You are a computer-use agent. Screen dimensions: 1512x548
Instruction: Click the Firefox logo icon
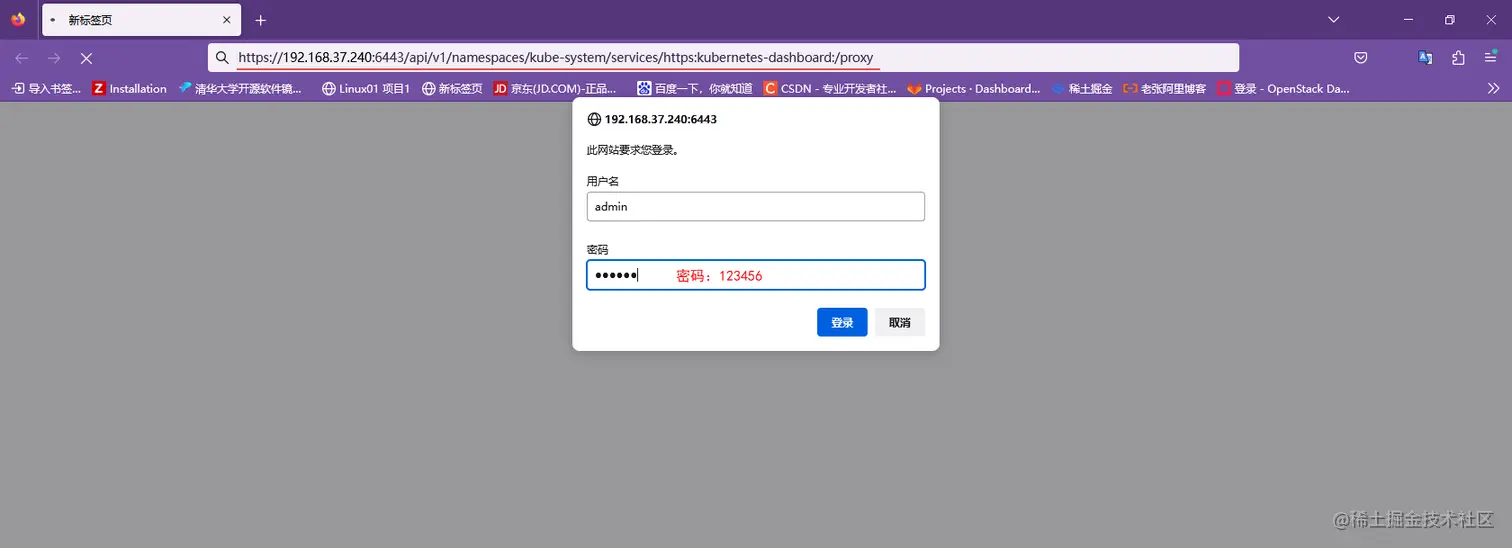[18, 19]
